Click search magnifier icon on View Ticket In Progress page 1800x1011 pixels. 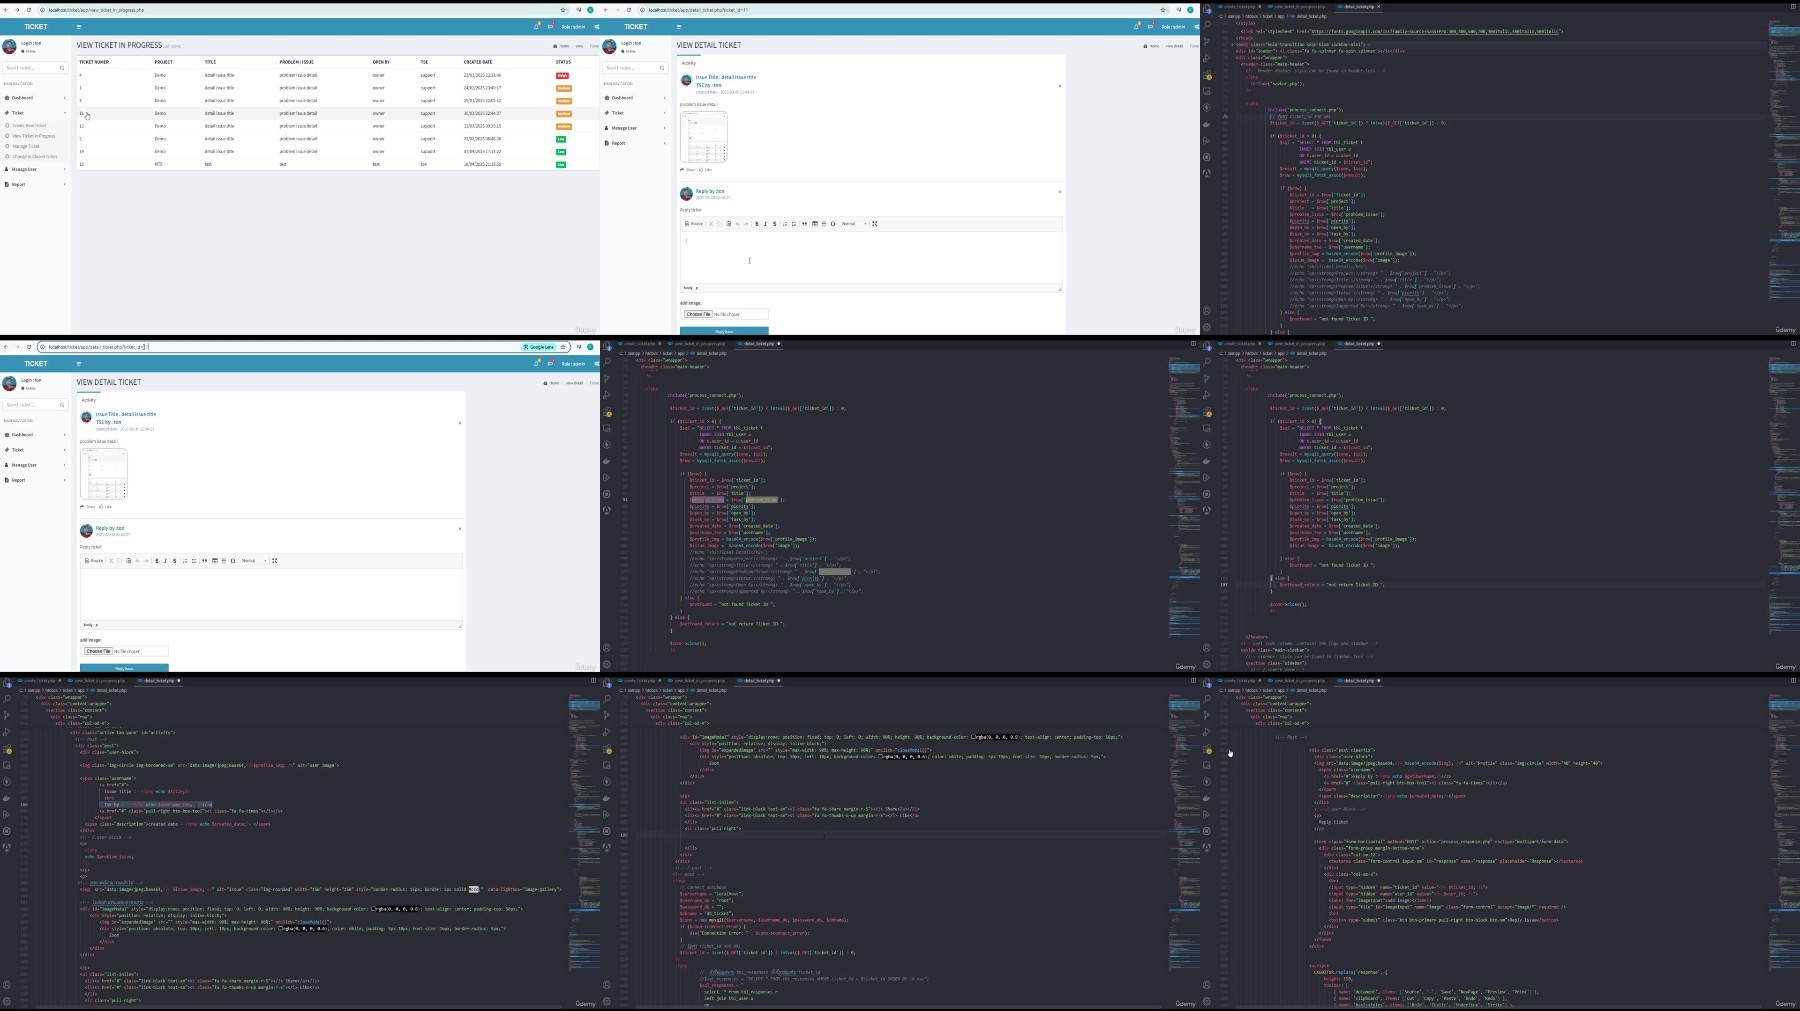[62, 68]
